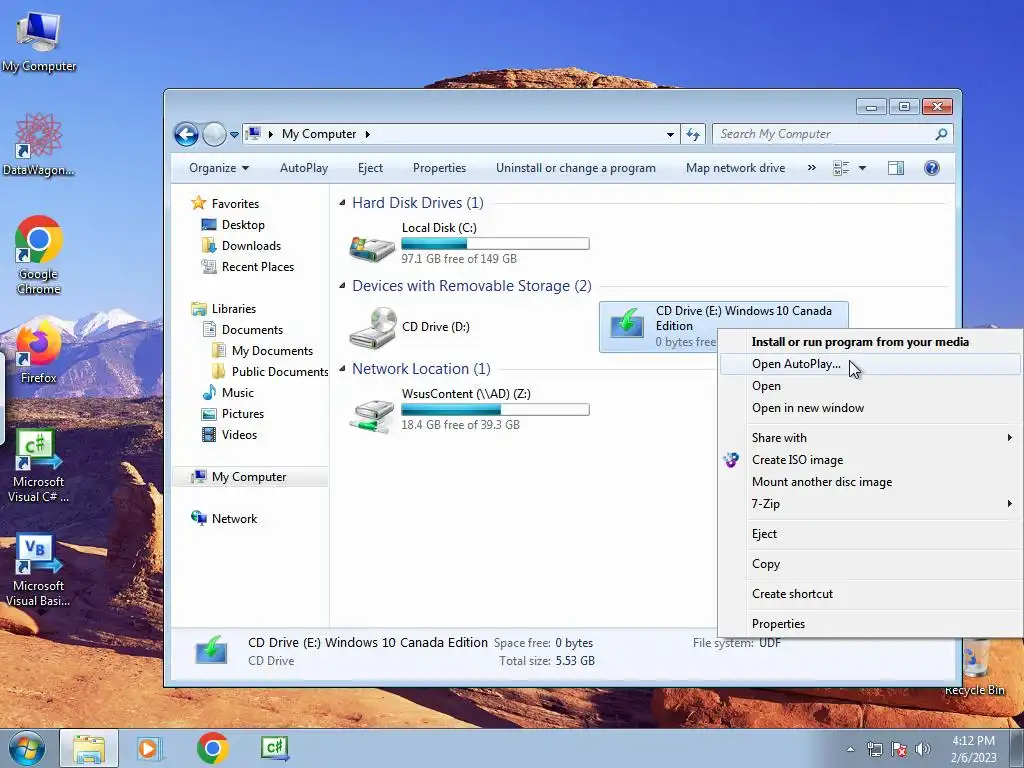1024x768 pixels.
Task: Show hidden system tray icons
Action: click(850, 749)
